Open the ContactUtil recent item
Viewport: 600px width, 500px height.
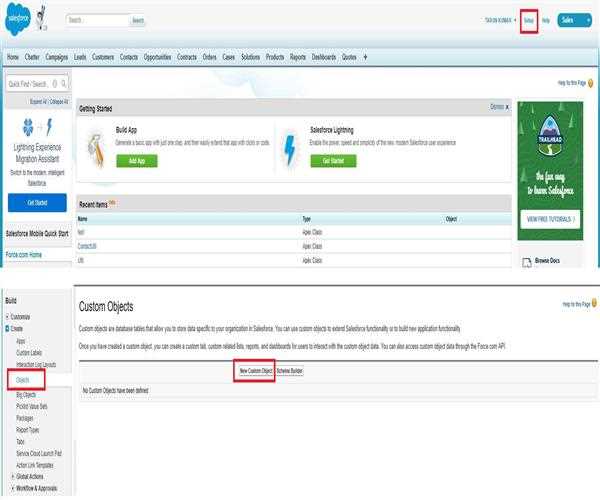[x=87, y=246]
